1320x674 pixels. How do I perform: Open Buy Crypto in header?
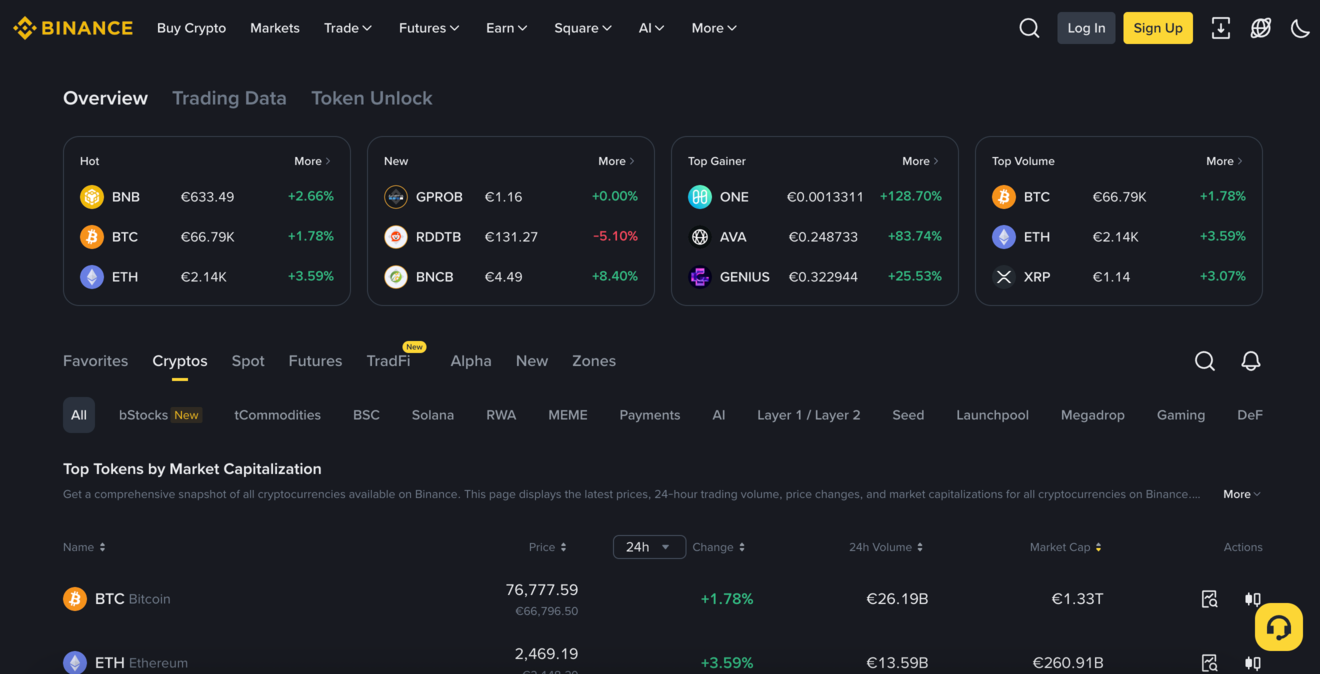(191, 28)
